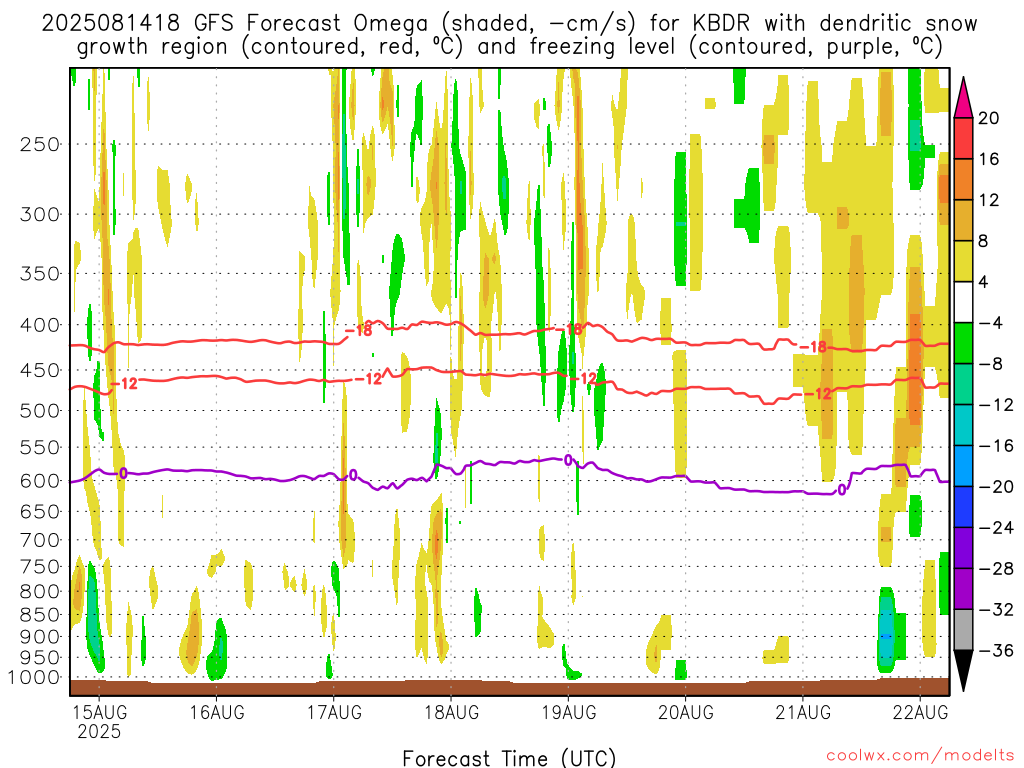
Task: Click the 800 pressure level label
Action: (40, 592)
